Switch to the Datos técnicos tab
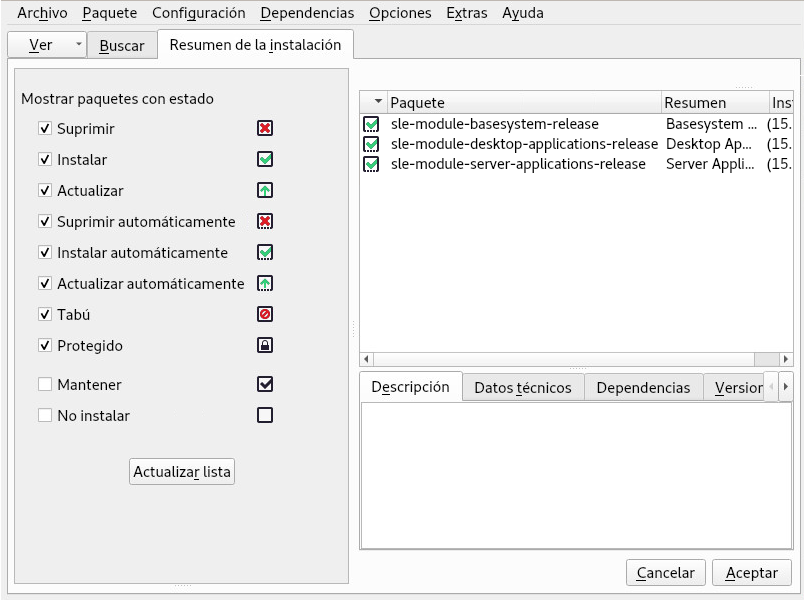Image resolution: width=804 pixels, height=600 pixels. pyautogui.click(x=522, y=387)
